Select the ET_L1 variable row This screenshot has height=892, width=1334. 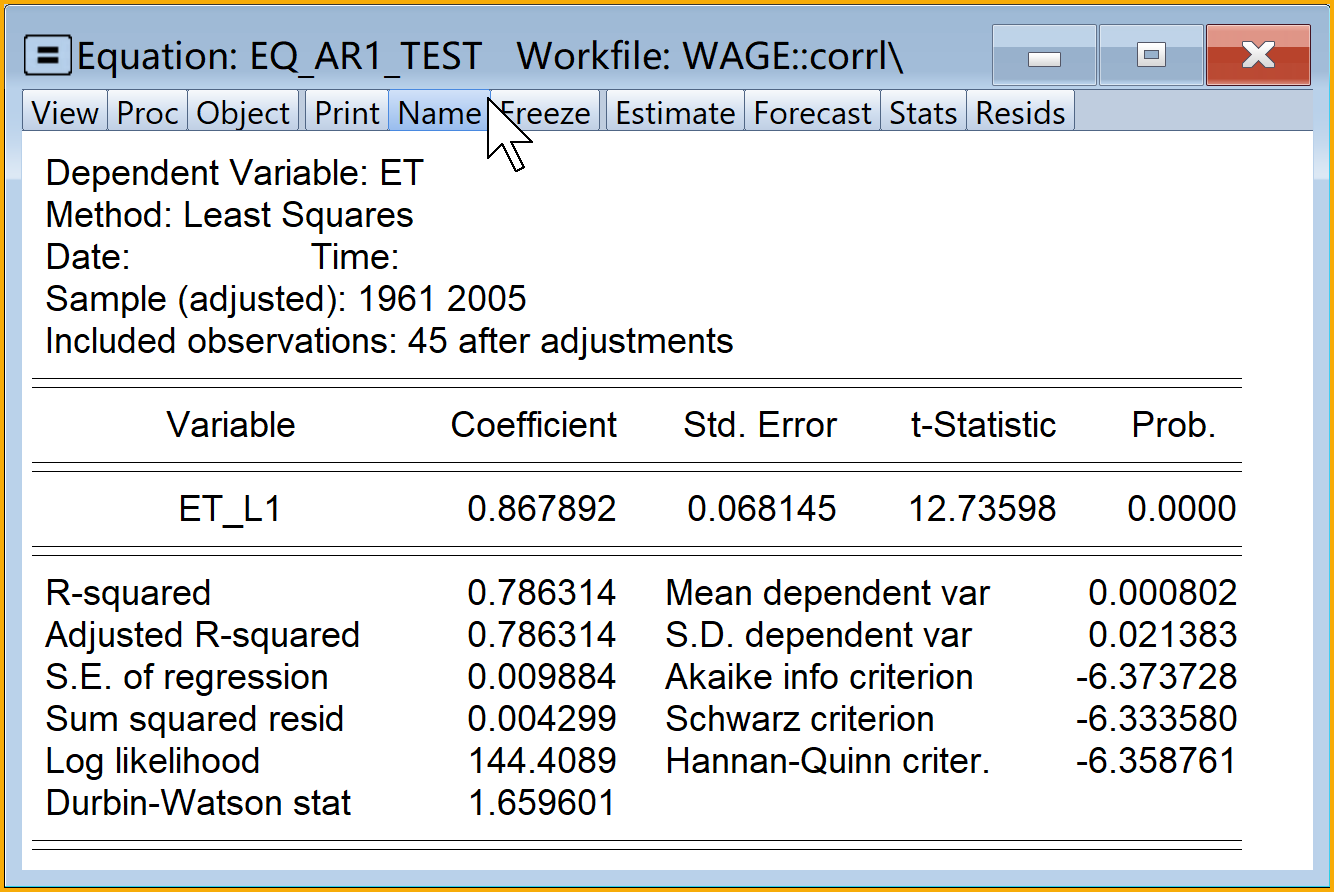tap(637, 509)
